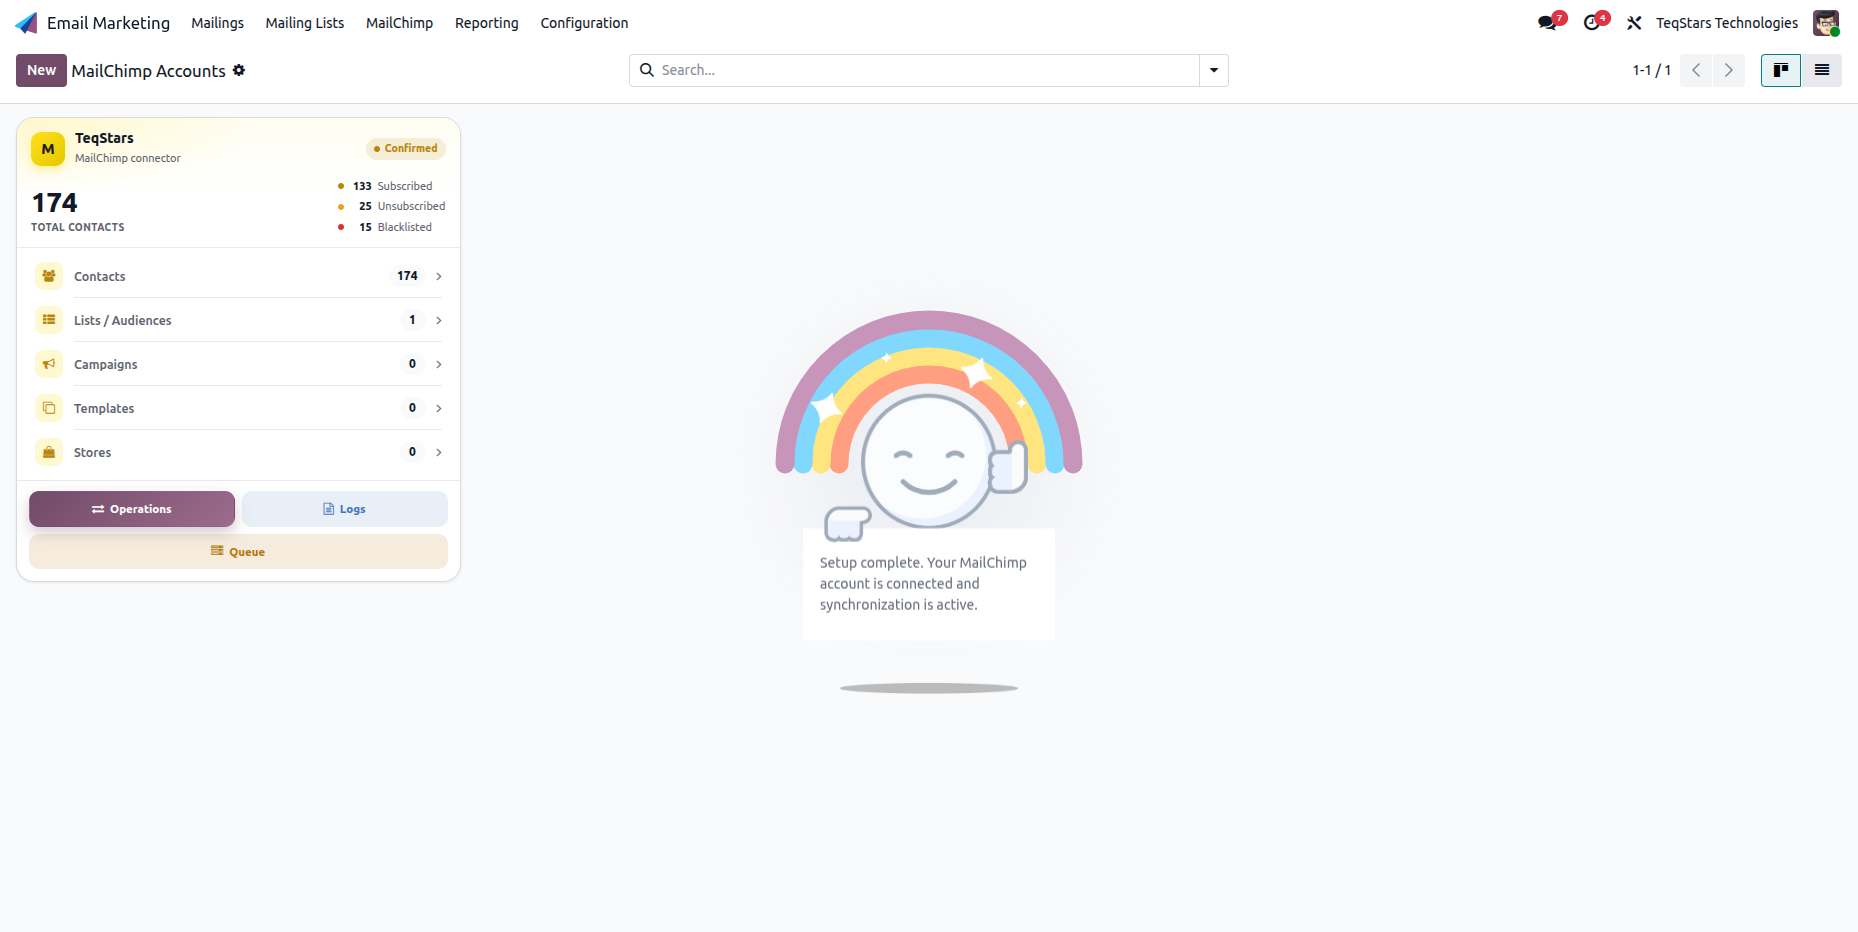Click the Email Marketing app logo
1858x932 pixels.
tap(27, 23)
